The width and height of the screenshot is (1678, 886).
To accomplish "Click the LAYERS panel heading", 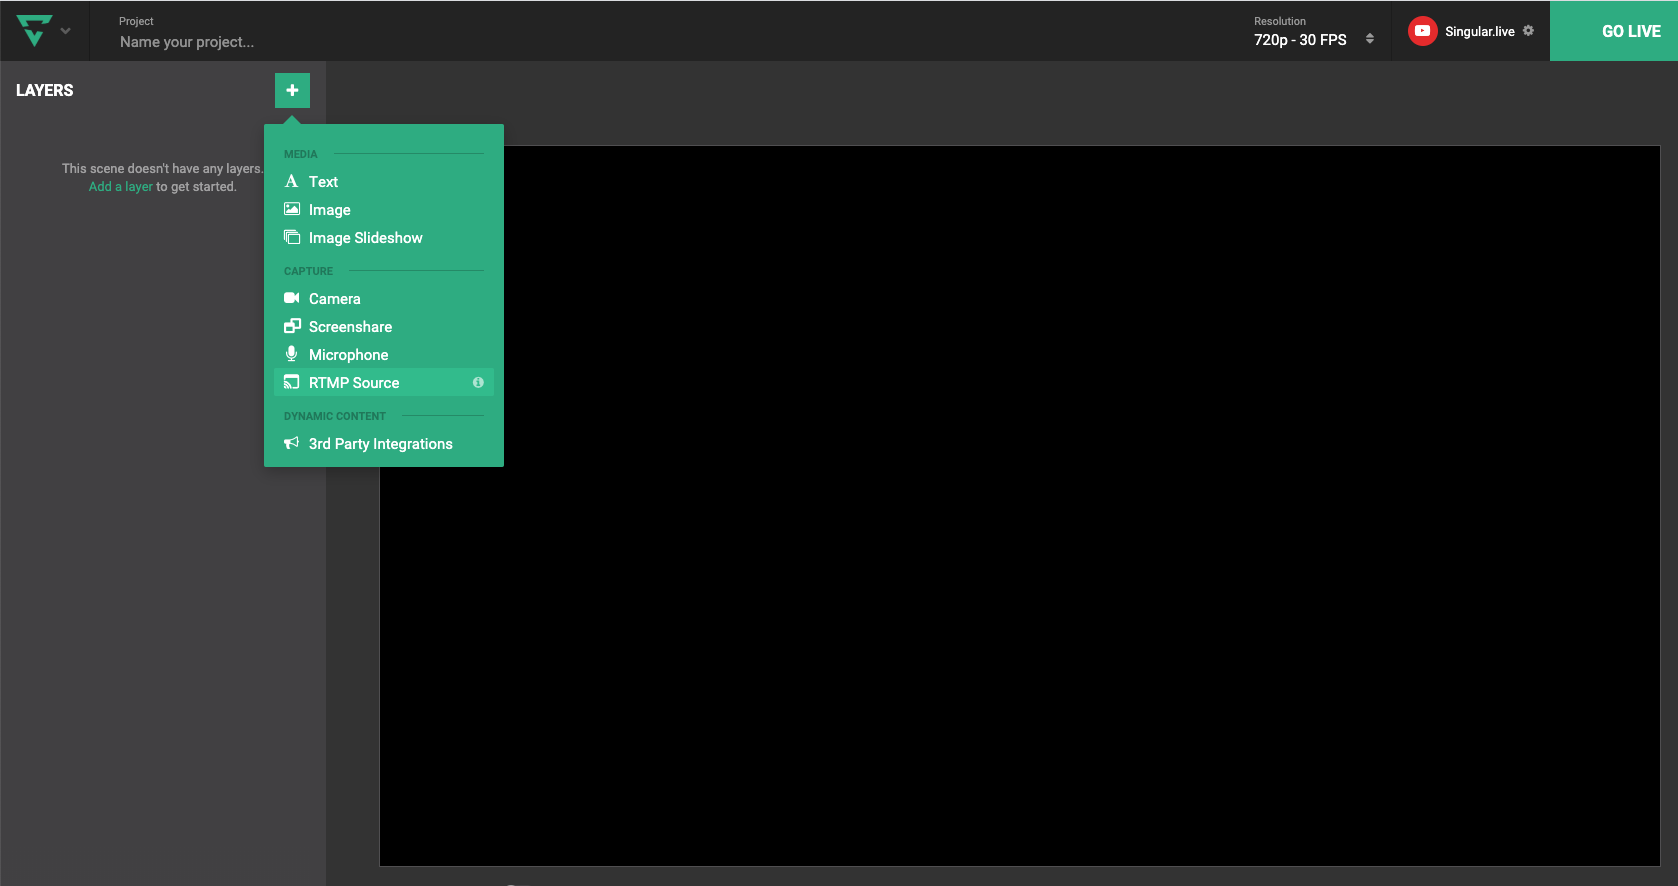I will (x=45, y=90).
